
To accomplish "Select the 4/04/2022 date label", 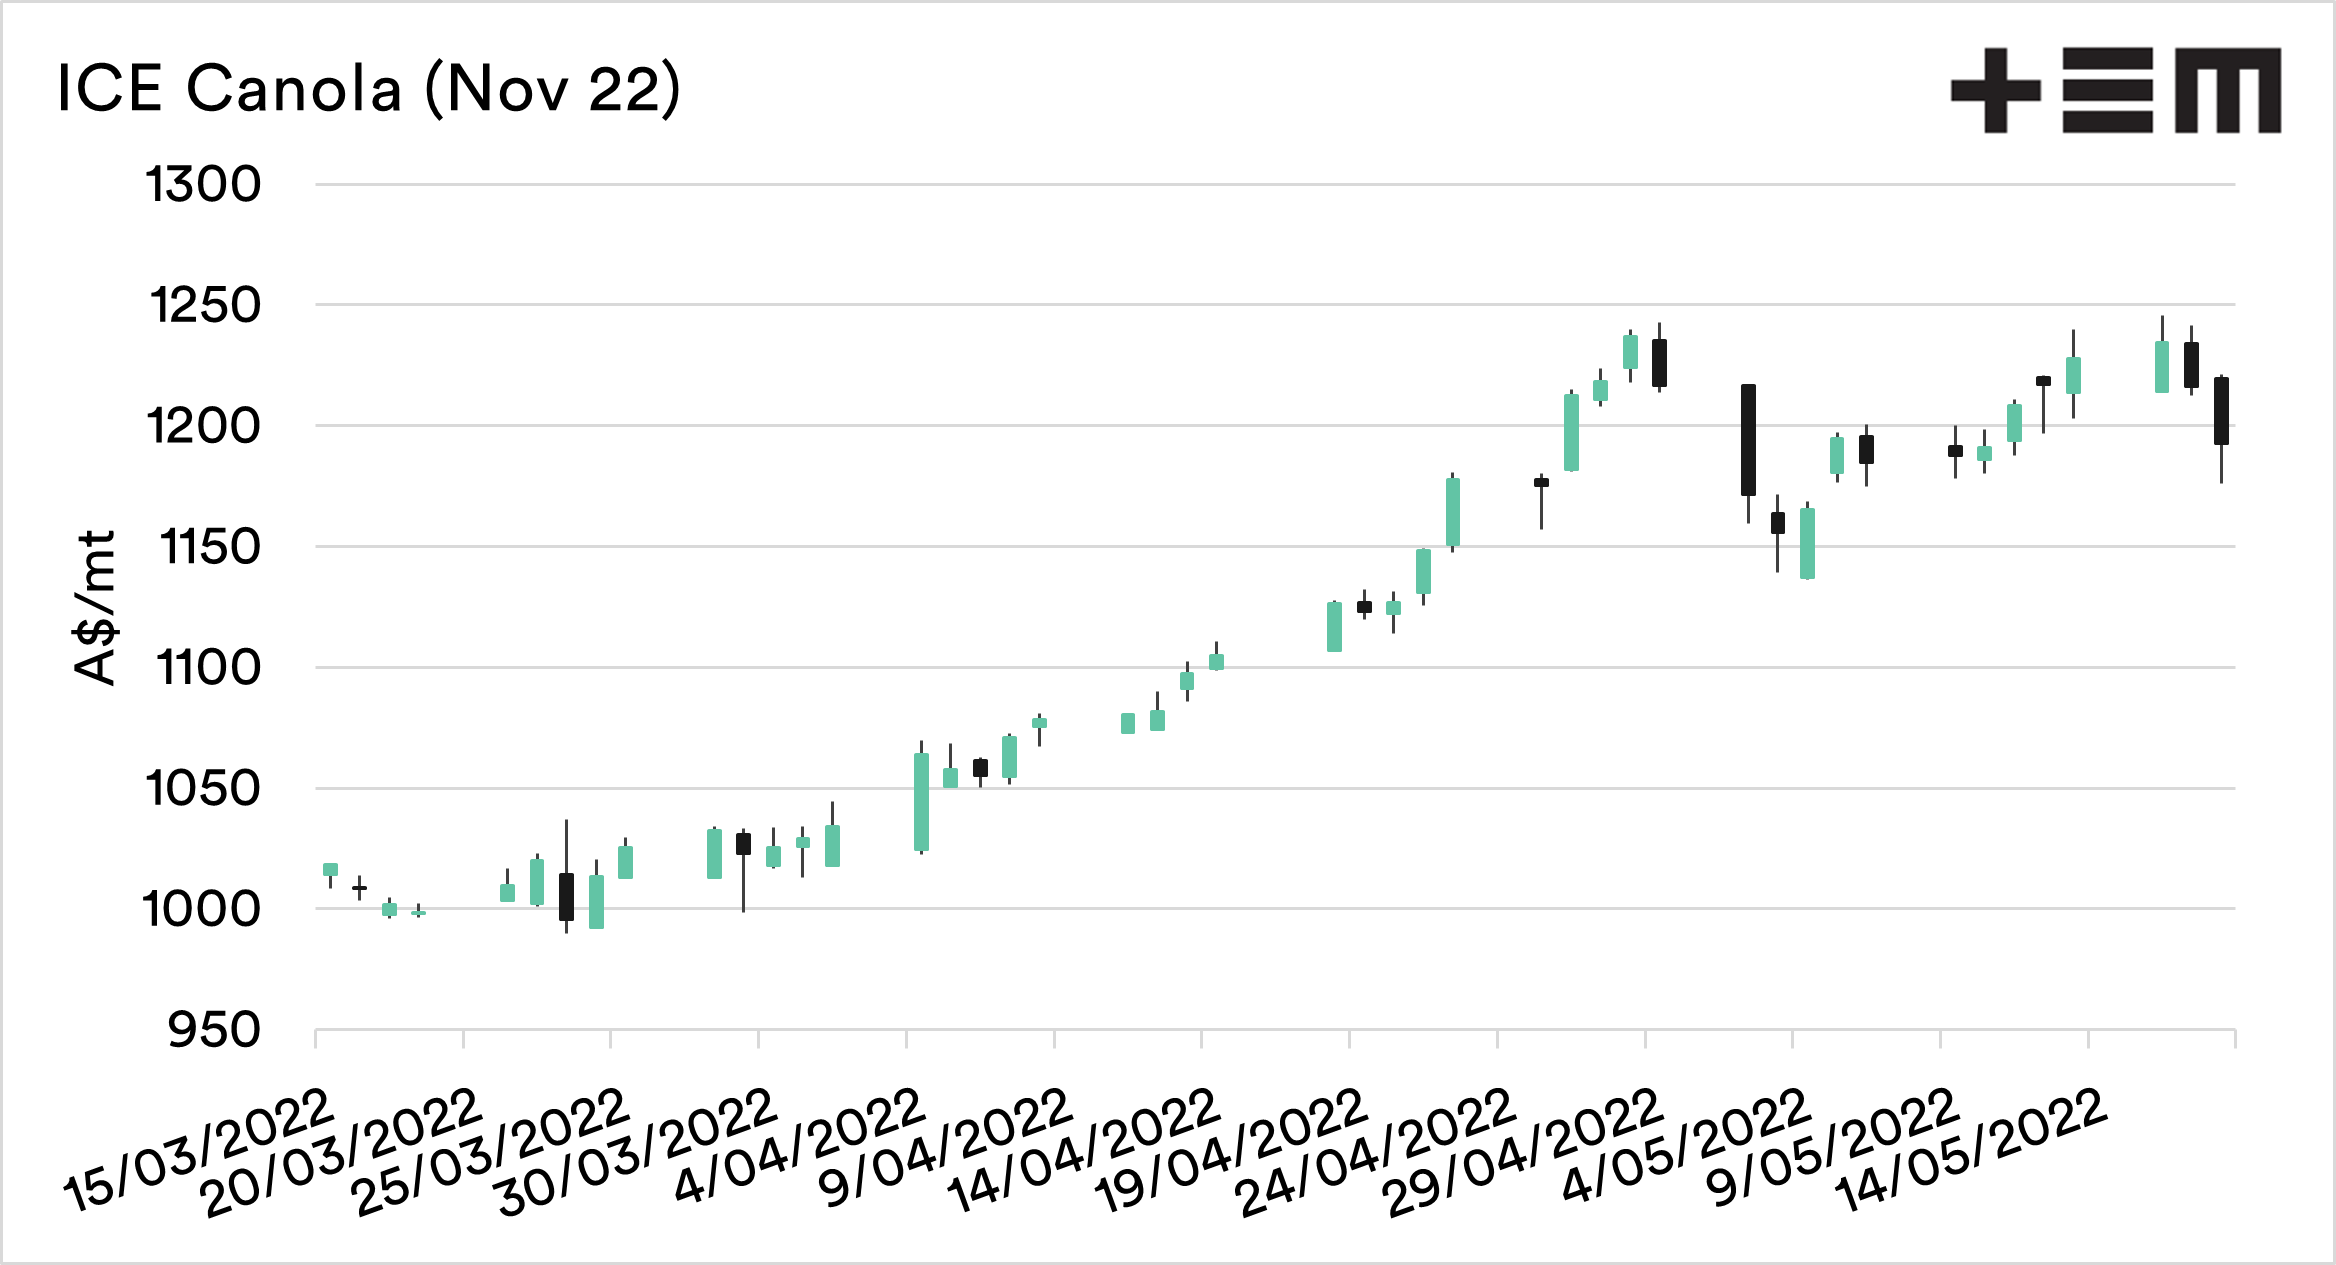I will (x=800, y=1145).
